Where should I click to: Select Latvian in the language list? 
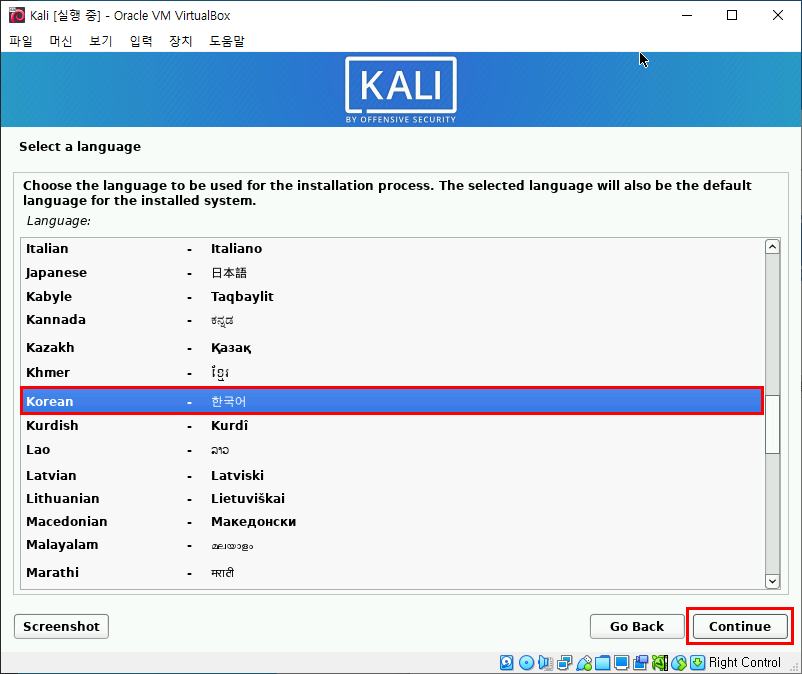tap(392, 476)
